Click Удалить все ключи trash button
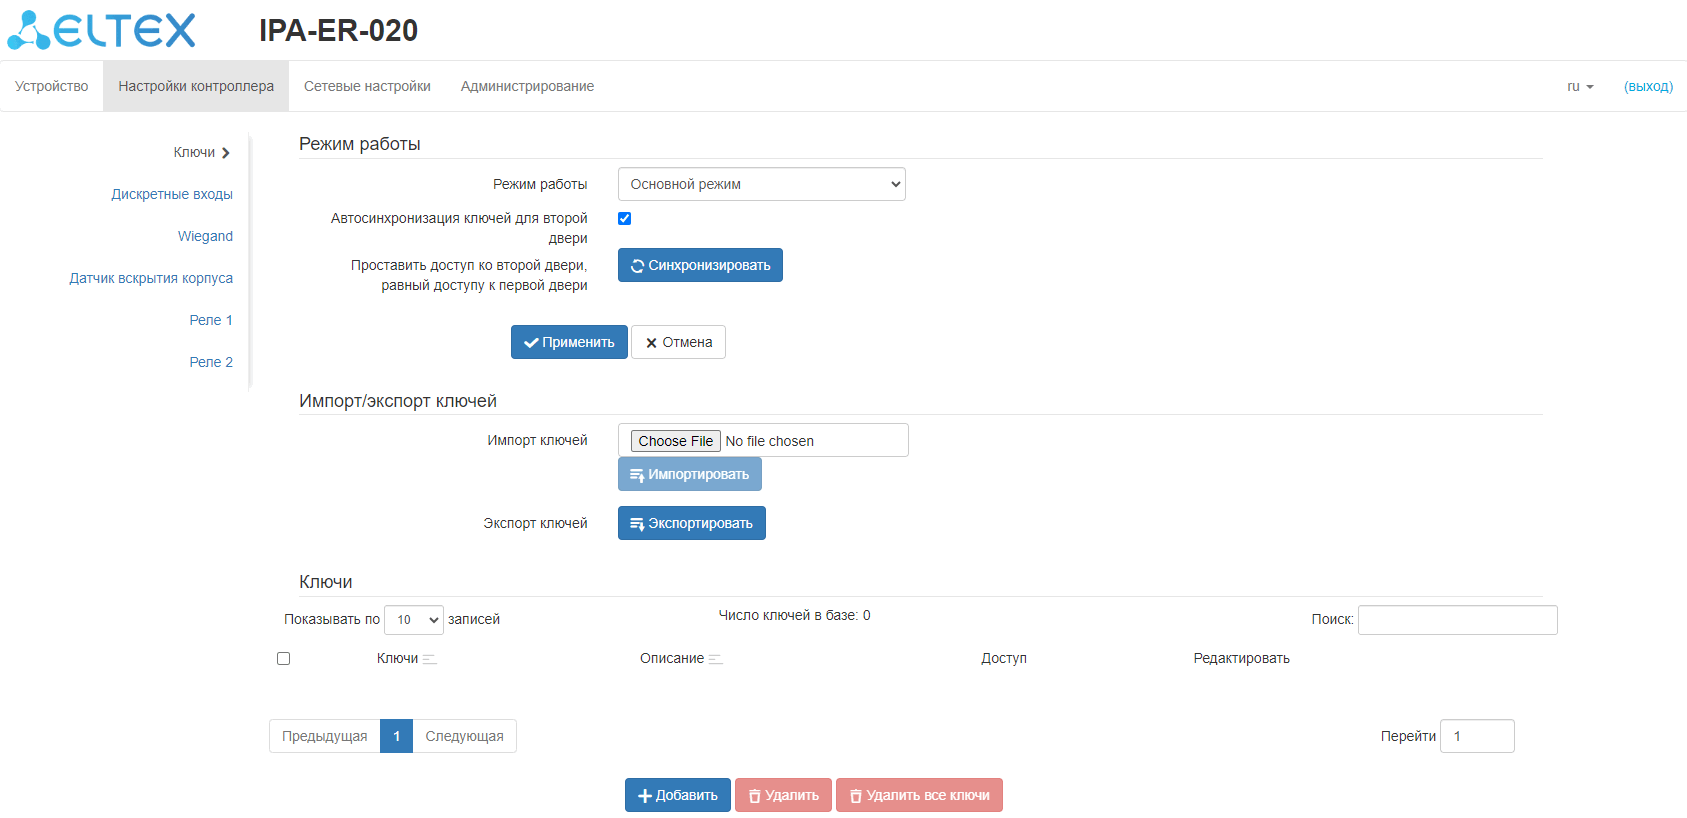This screenshot has height=818, width=1687. 919,795
